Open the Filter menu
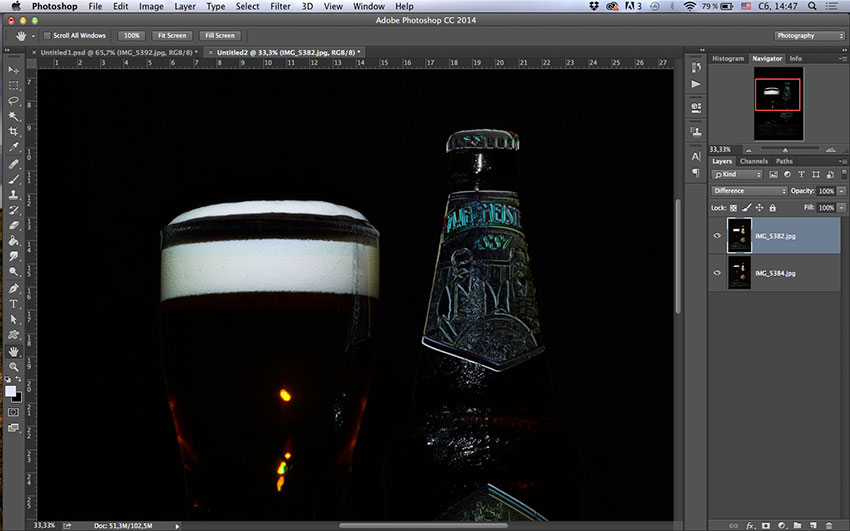Screen dimensions: 850x531 coord(280,7)
